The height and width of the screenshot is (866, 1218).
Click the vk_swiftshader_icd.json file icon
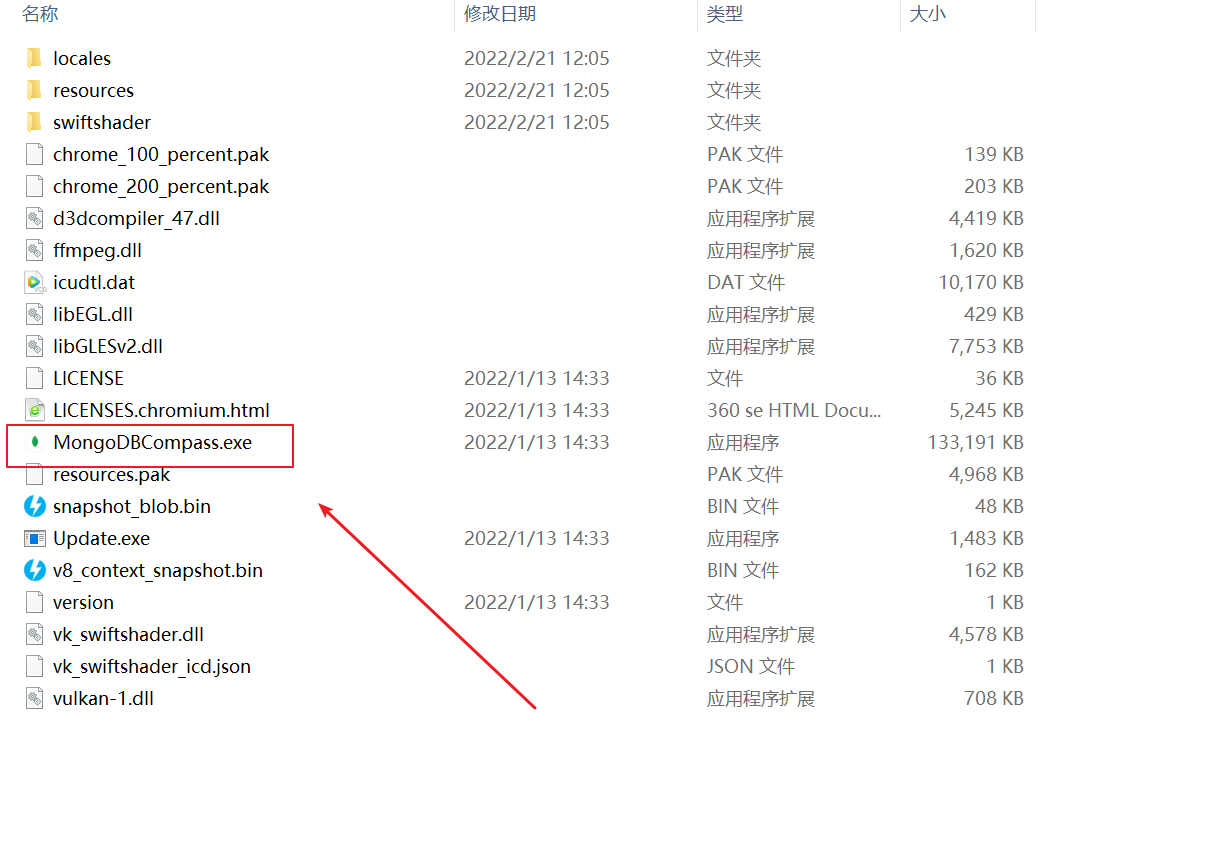(x=35, y=666)
